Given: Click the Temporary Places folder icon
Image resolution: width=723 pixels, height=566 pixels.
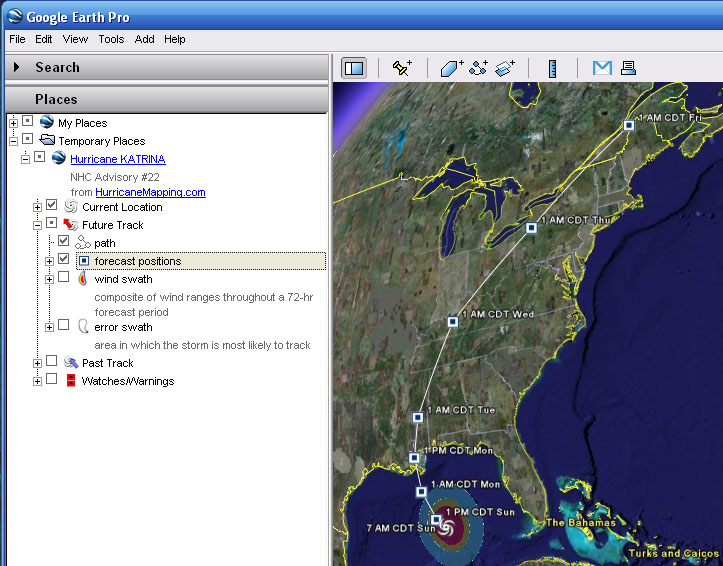Looking at the screenshot, I should (47, 139).
